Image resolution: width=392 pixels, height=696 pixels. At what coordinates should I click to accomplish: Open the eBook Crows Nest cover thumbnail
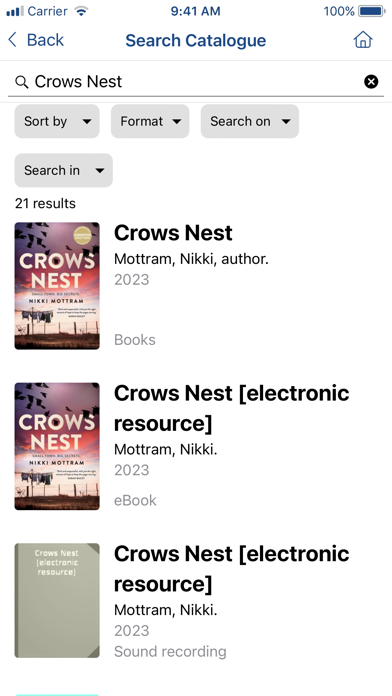pos(57,446)
